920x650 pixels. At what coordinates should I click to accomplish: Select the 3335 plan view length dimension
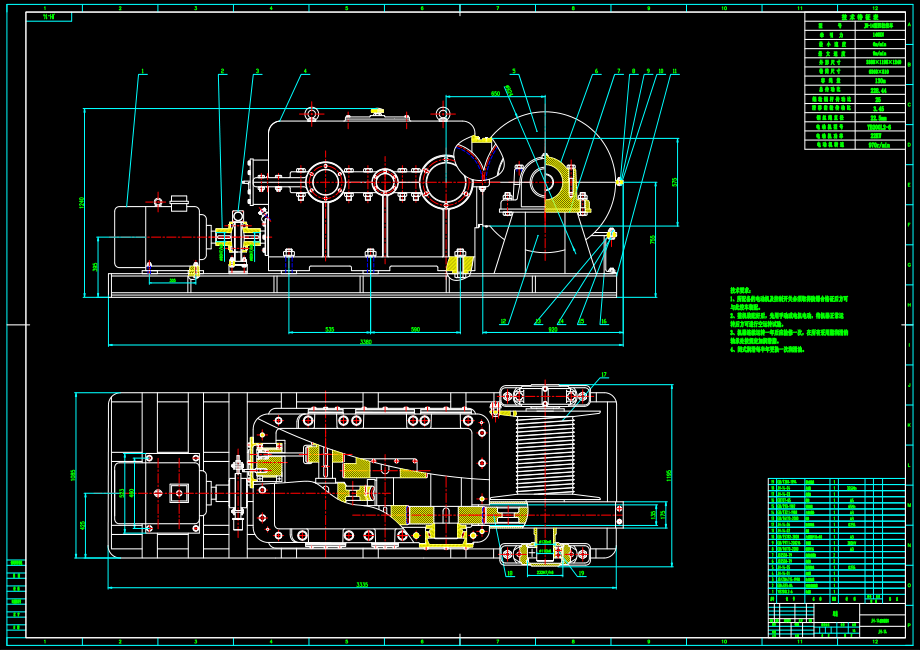coord(363,584)
